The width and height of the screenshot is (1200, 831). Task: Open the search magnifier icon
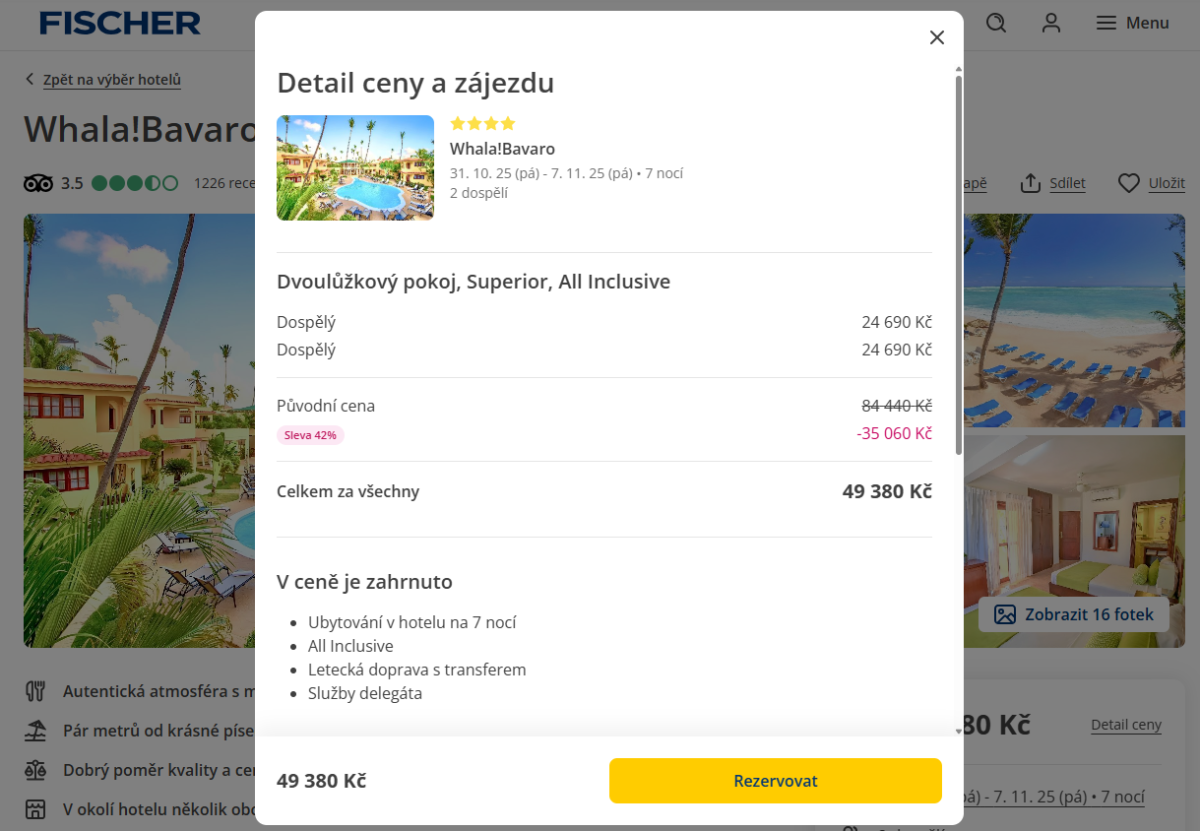click(996, 23)
